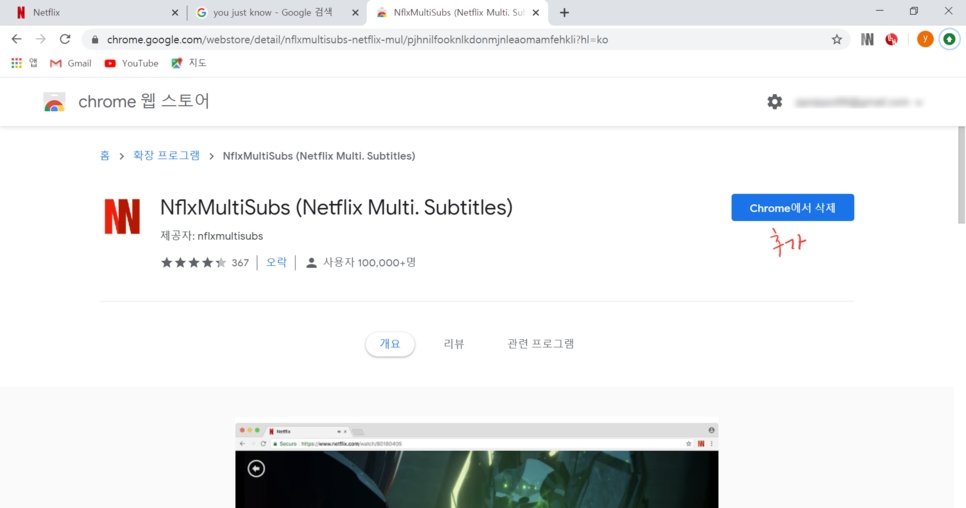Screen dimensions: 966x508
Task: Close the Netflix browser tab
Action: [x=174, y=12]
